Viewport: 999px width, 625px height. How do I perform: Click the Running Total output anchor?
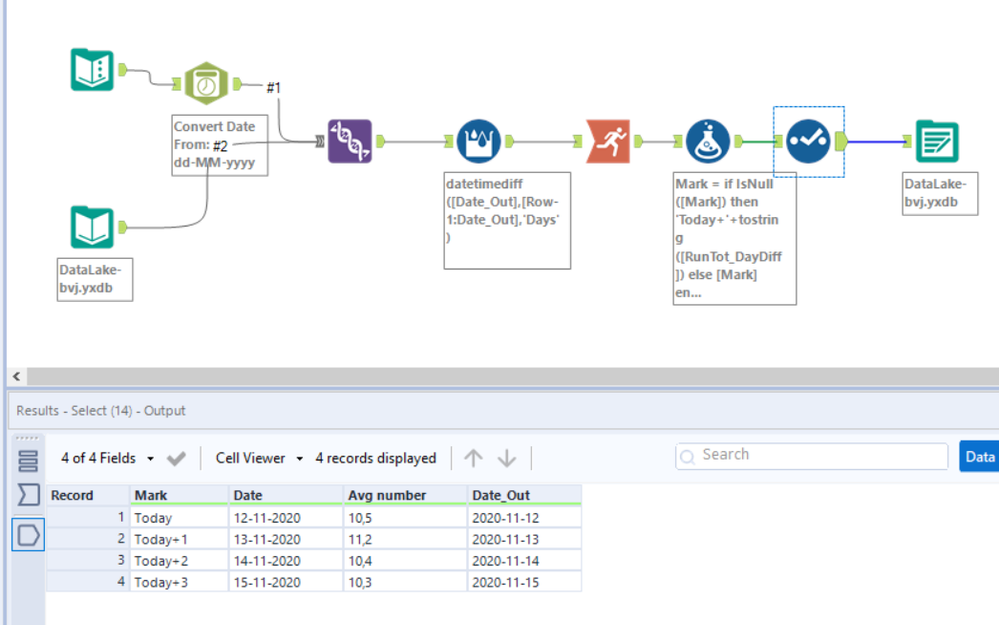point(638,141)
